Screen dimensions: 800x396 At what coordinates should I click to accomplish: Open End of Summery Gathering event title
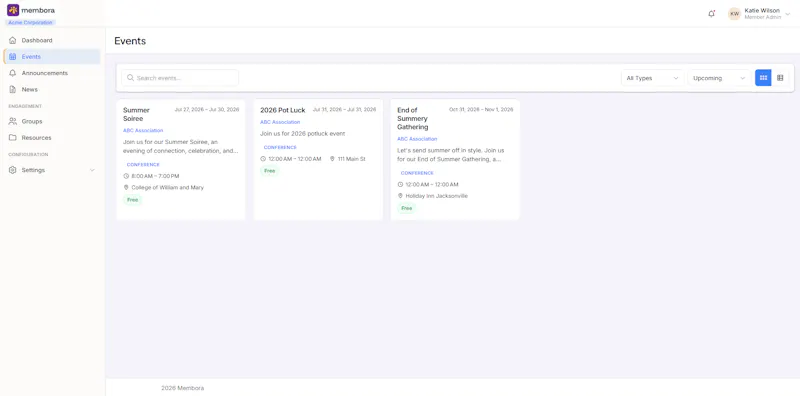(413, 118)
